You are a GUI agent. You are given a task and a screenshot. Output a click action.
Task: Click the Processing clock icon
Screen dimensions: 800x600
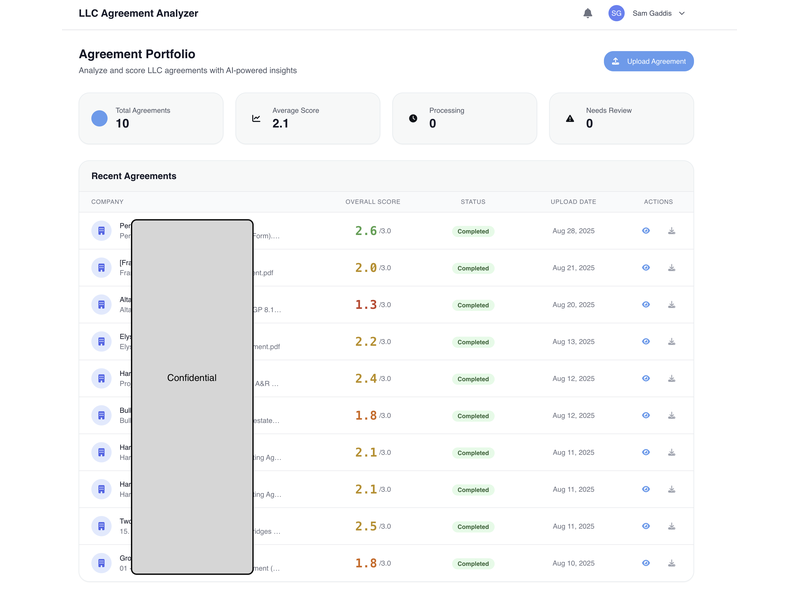pyautogui.click(x=413, y=117)
